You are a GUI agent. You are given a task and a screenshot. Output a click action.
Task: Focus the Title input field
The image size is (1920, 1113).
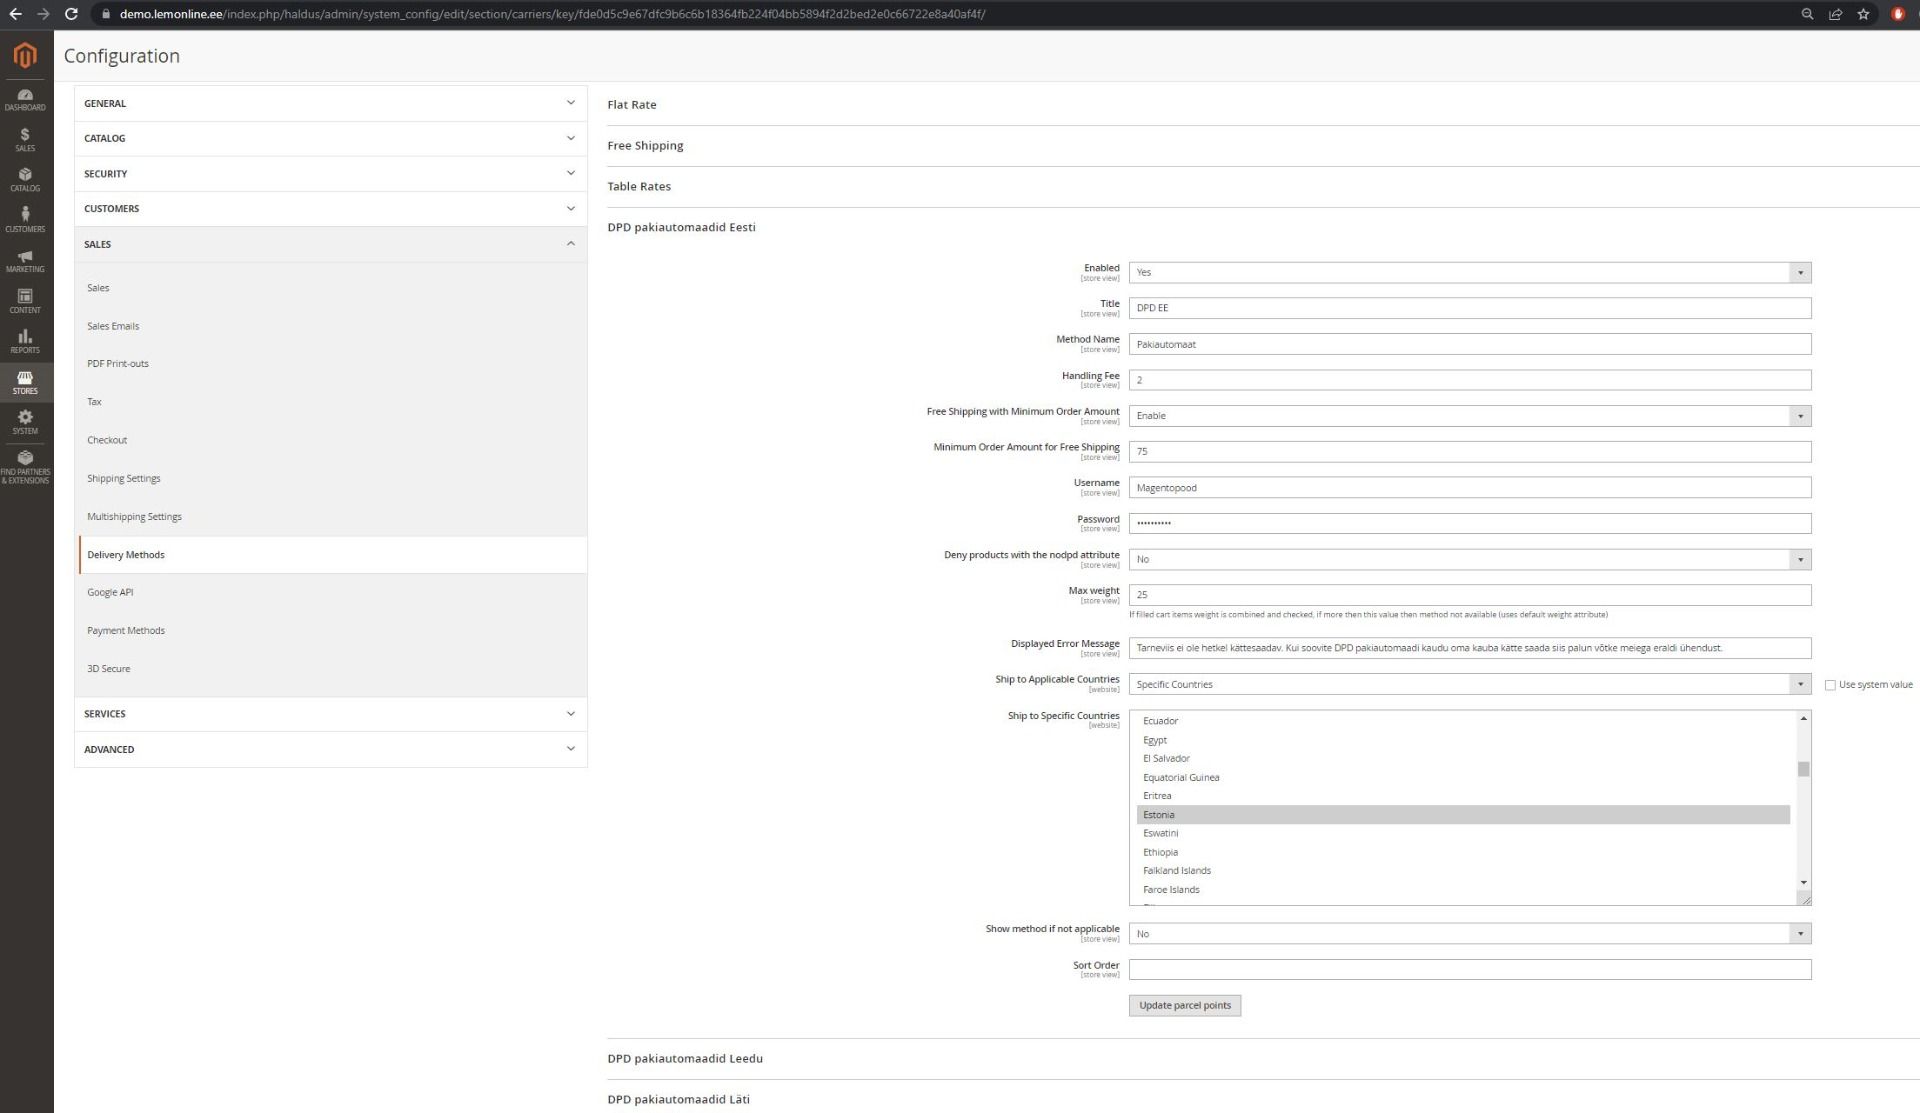click(1470, 308)
